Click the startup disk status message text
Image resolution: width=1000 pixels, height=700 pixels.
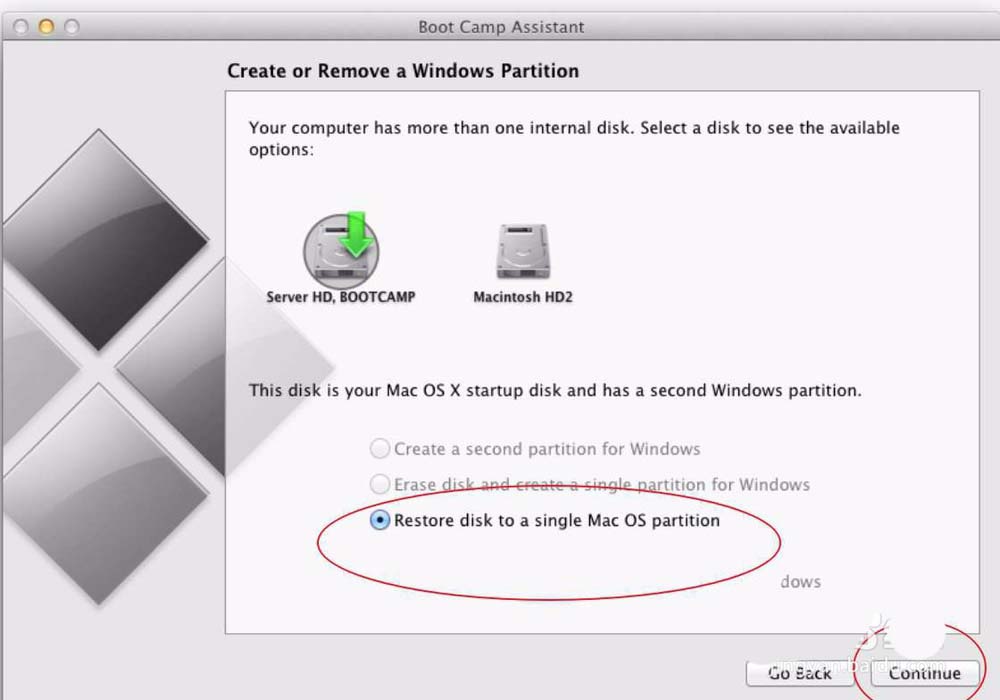[555, 390]
